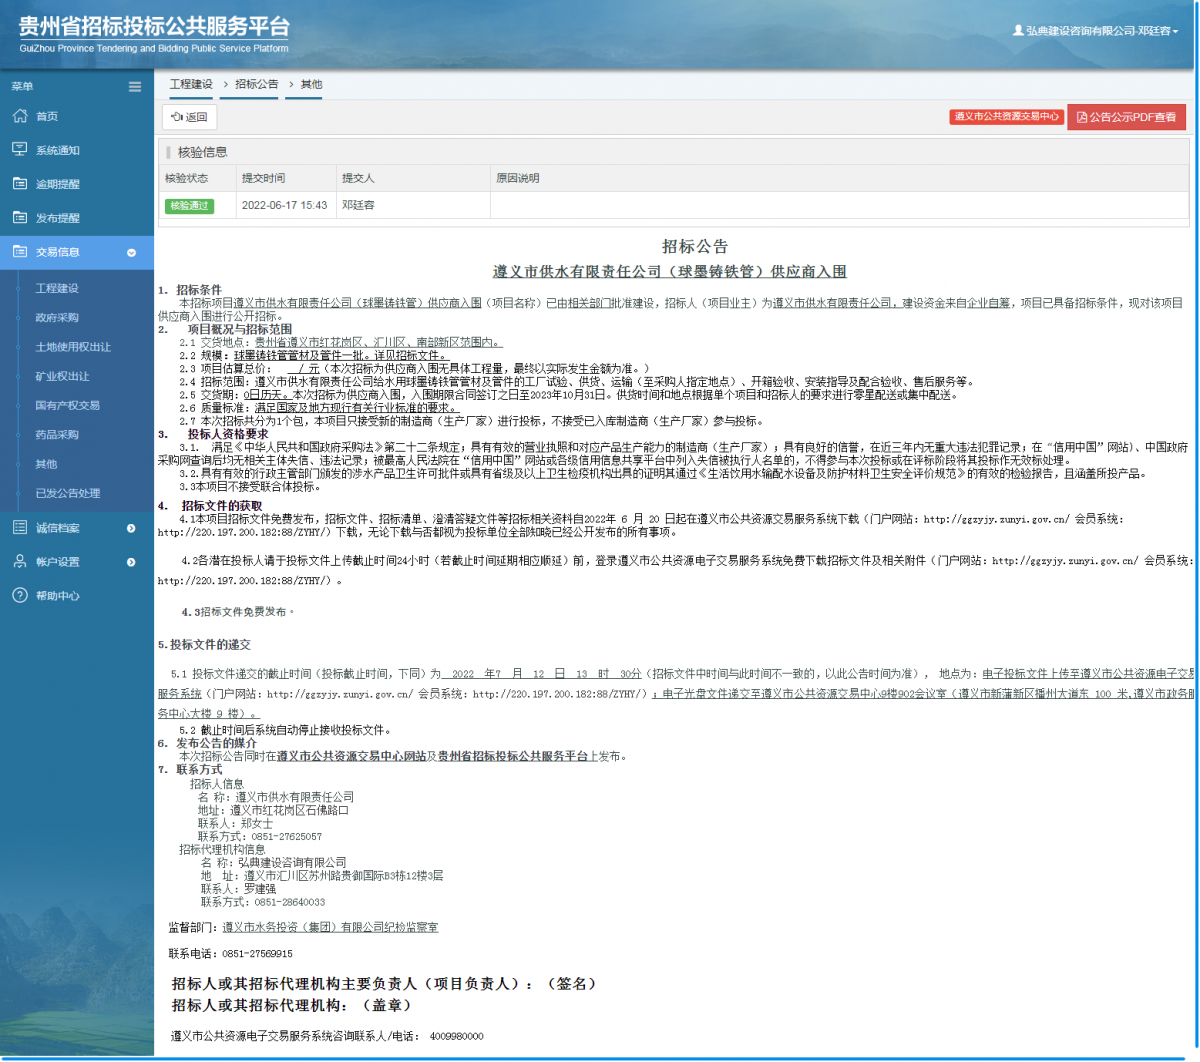1200x1062 pixels.
Task: Open 帐户设置 via the person icon
Action: (x=22, y=561)
